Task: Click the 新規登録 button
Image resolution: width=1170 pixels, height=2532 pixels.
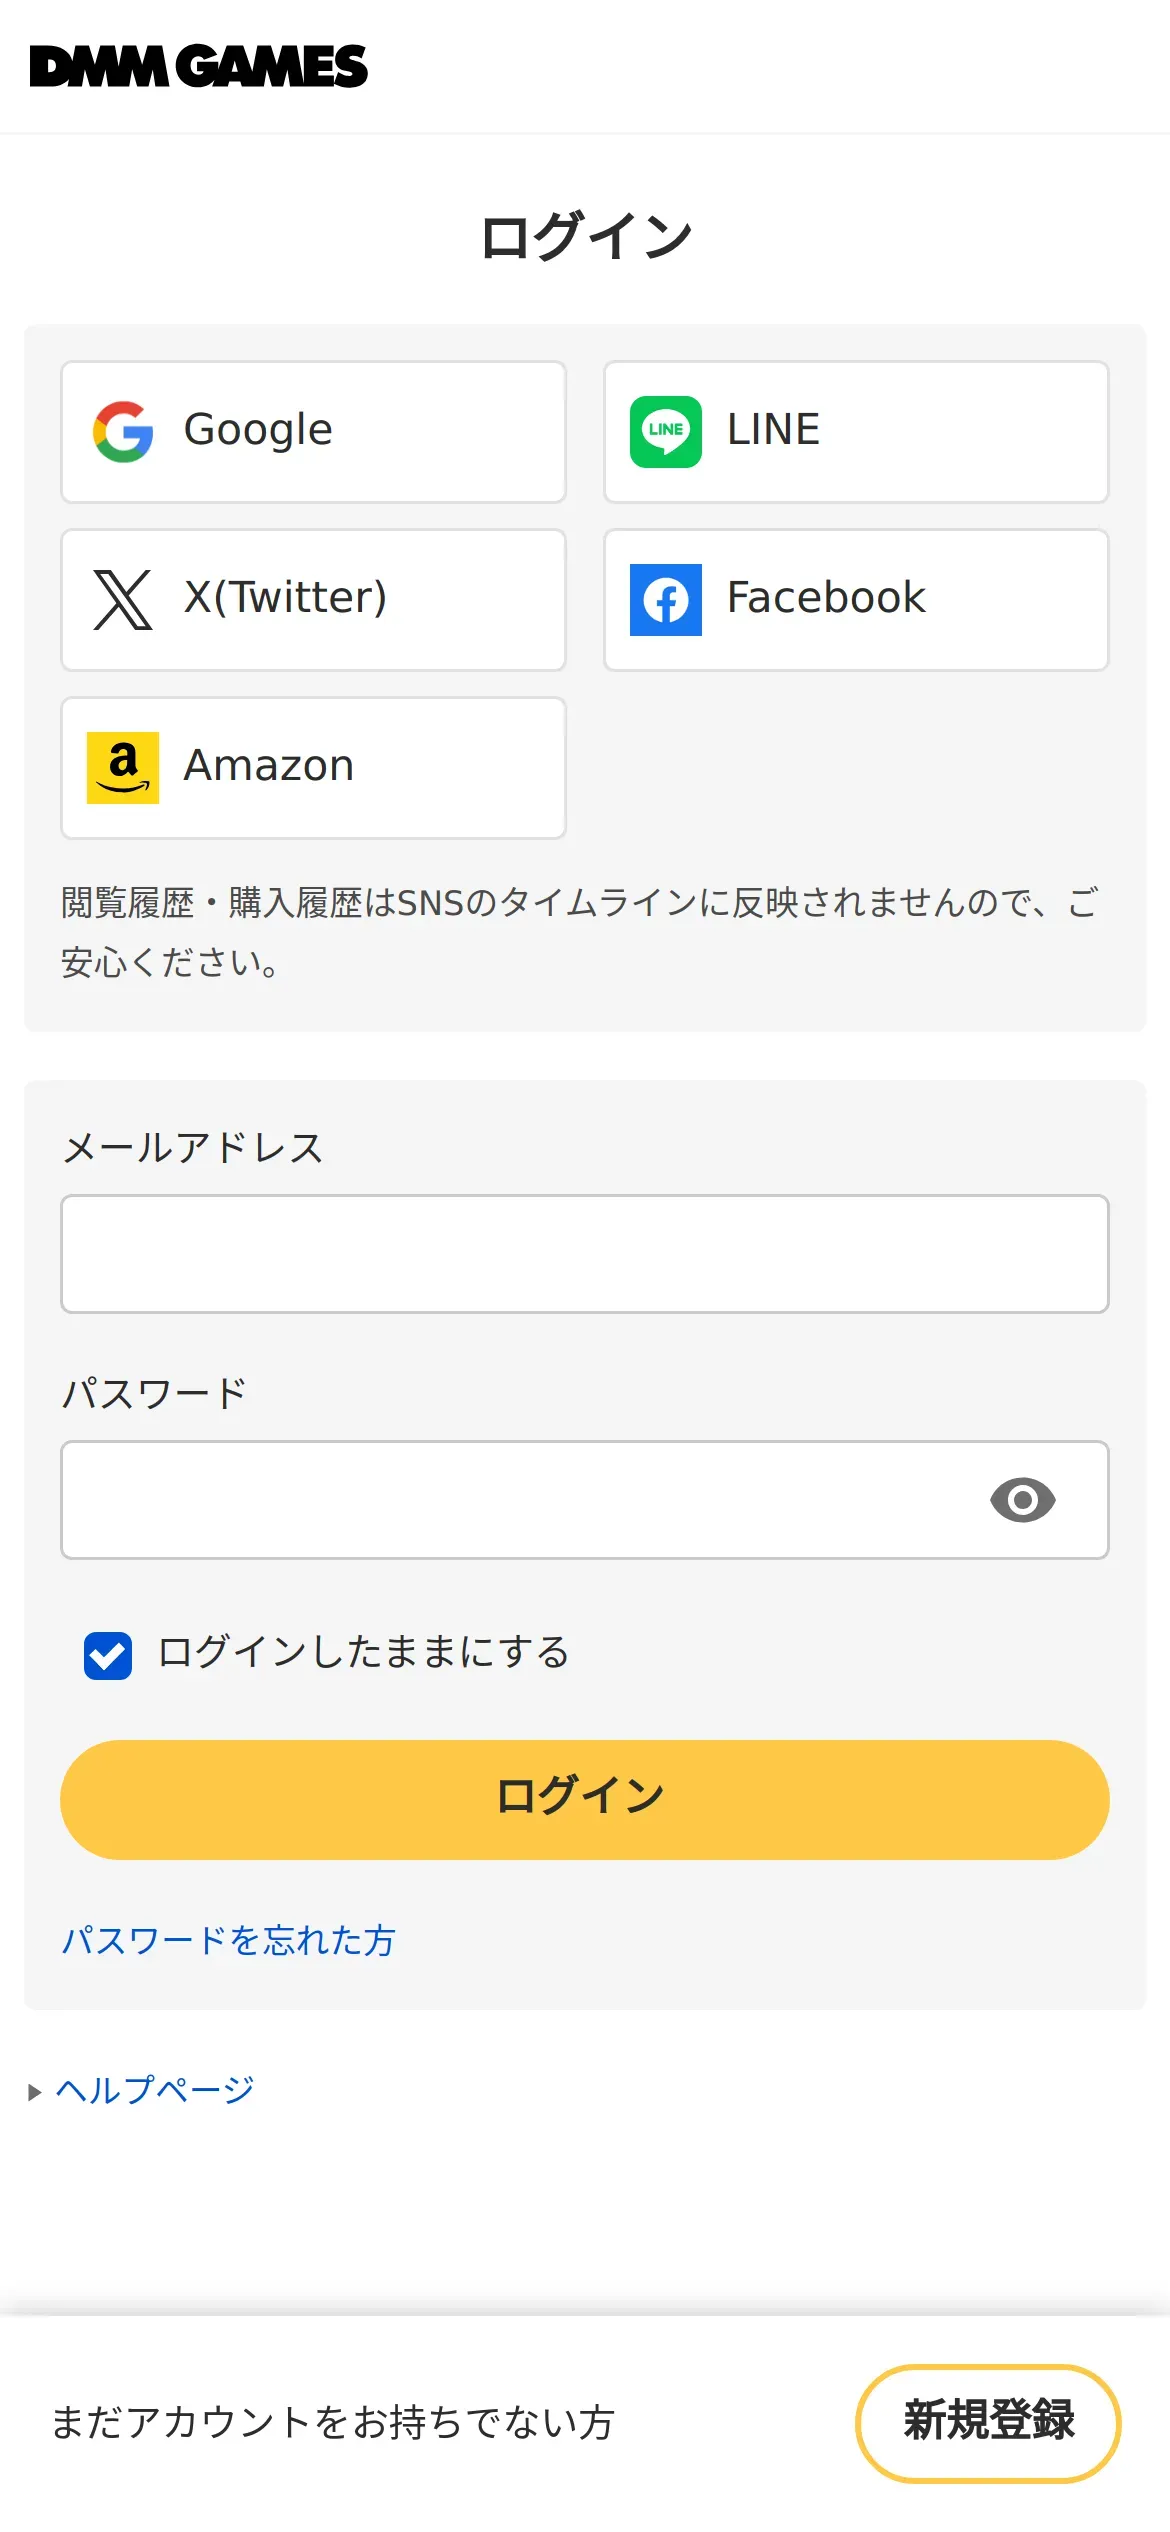Action: [988, 2422]
